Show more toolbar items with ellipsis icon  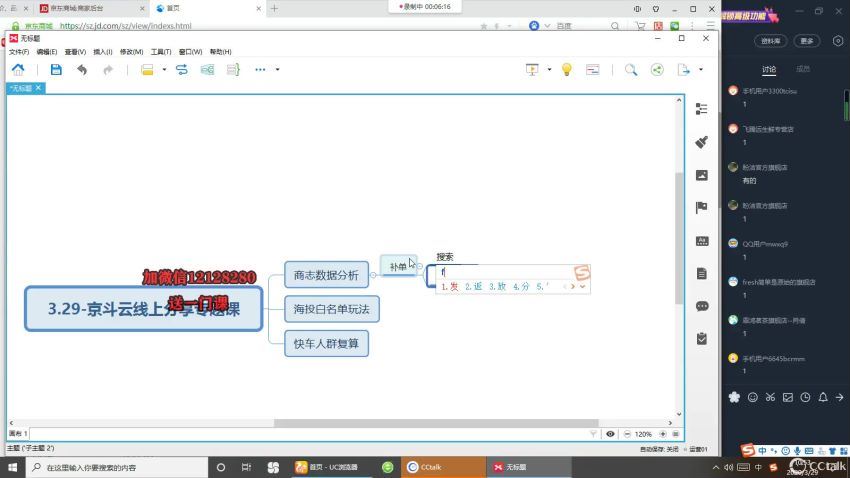[260, 69]
